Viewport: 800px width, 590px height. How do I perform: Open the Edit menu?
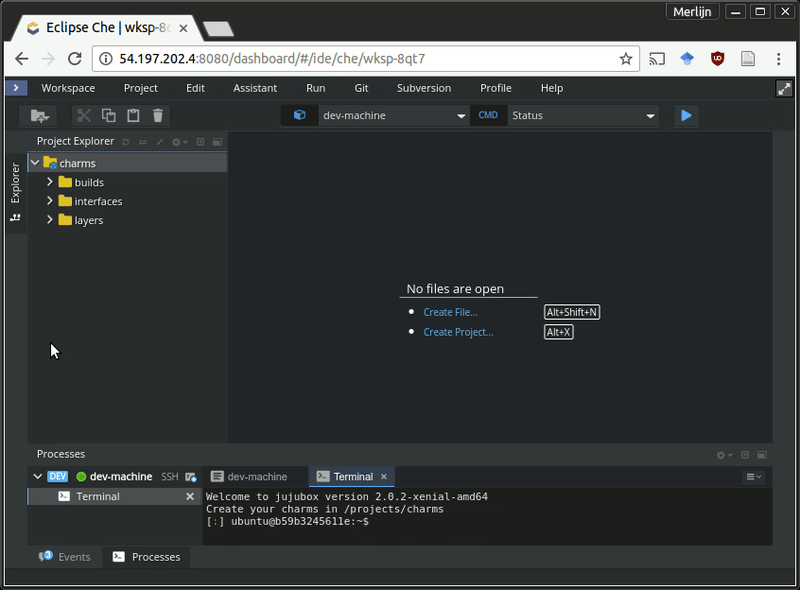pos(195,88)
